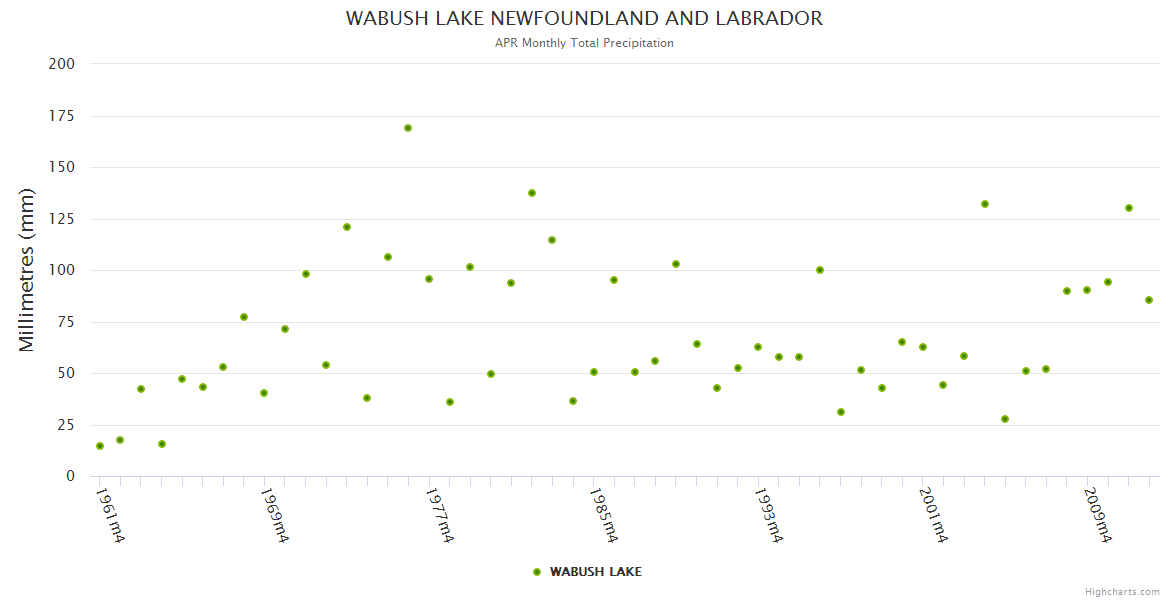The height and width of the screenshot is (600, 1170).
Task: Toggle the WABUSH LAKE series legend label
Action: pos(595,572)
